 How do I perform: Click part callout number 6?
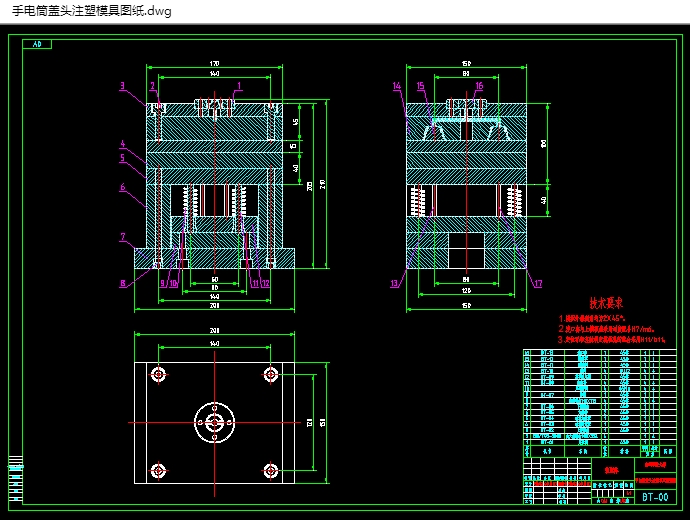click(x=122, y=187)
